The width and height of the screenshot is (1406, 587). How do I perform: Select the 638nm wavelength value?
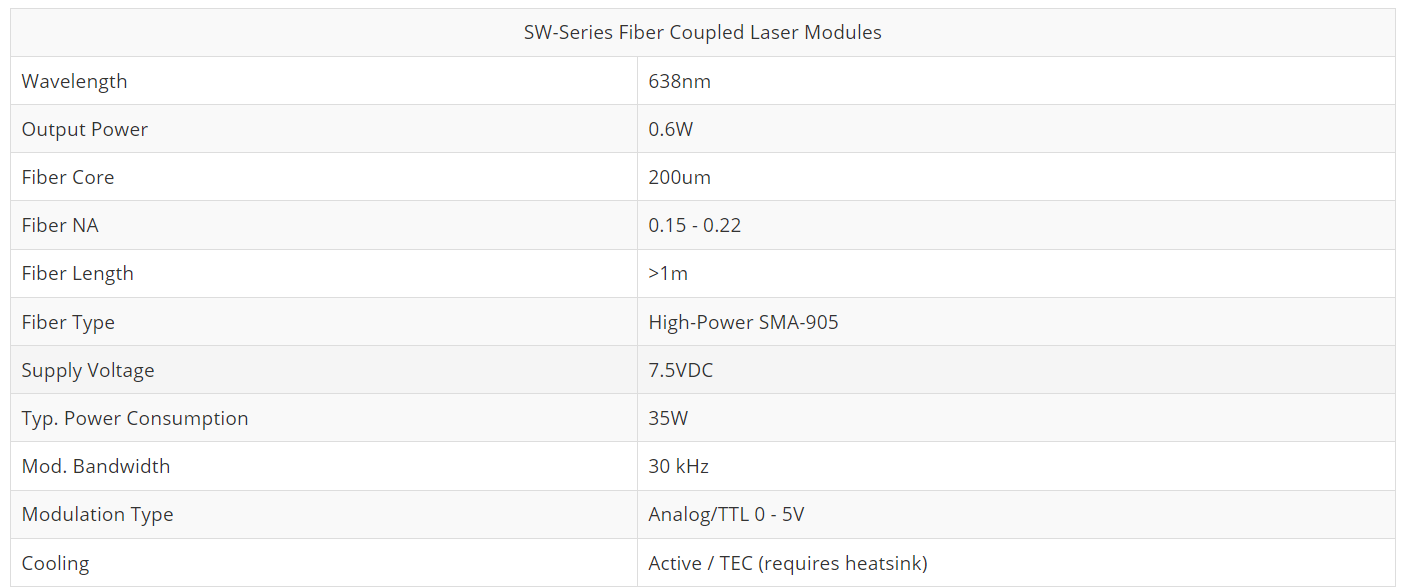[x=679, y=81]
